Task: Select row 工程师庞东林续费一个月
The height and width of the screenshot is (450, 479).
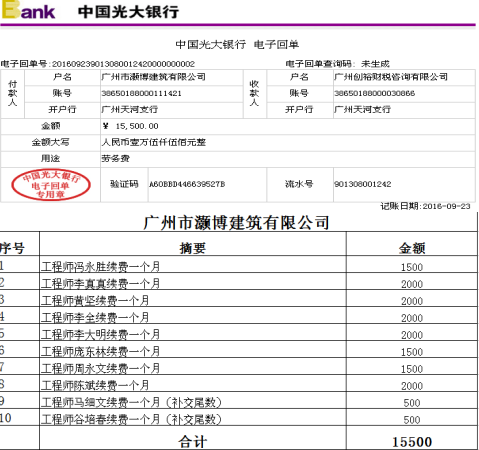Action: [239, 351]
